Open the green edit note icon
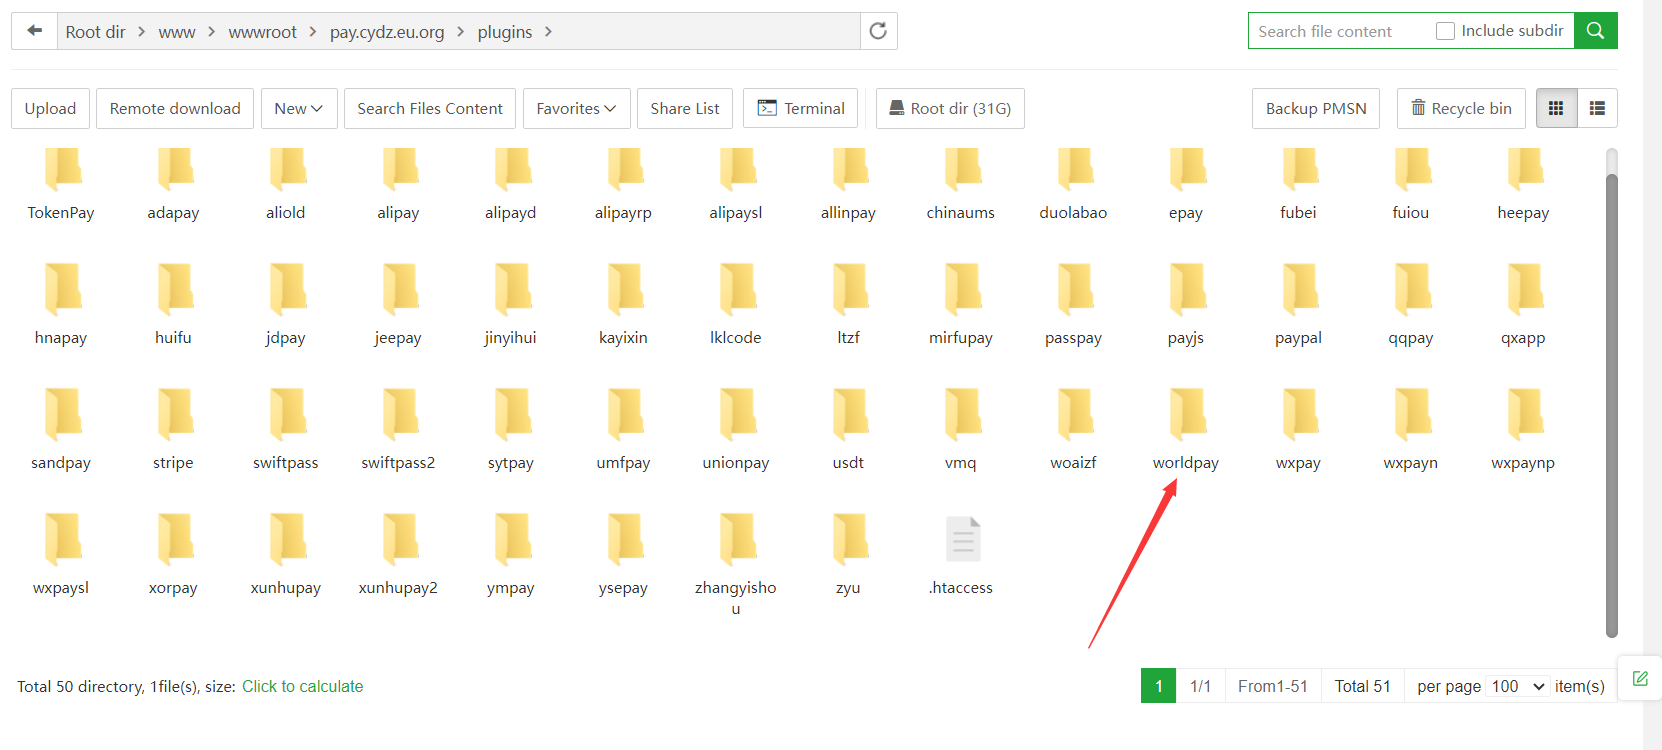Screen dimensions: 1662x750 [1640, 678]
